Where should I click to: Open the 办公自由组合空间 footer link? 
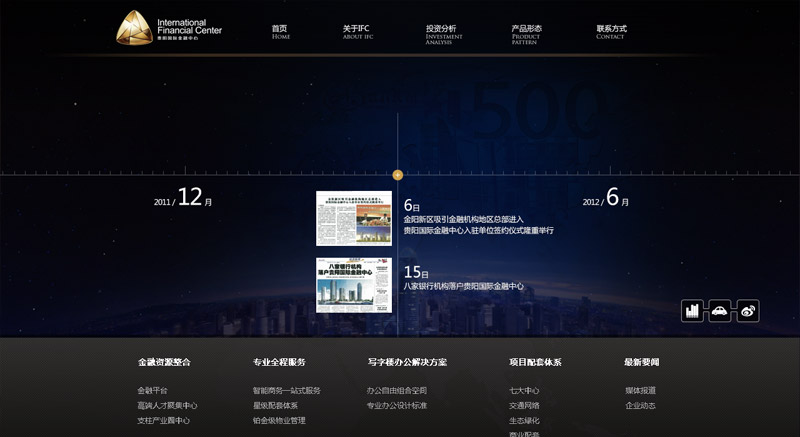(x=396, y=391)
